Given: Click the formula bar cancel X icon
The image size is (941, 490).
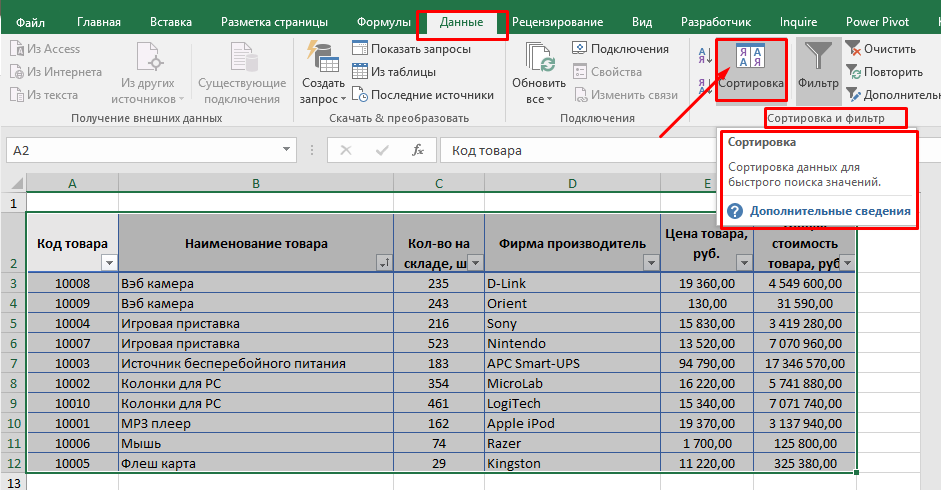Looking at the screenshot, I should [346, 150].
